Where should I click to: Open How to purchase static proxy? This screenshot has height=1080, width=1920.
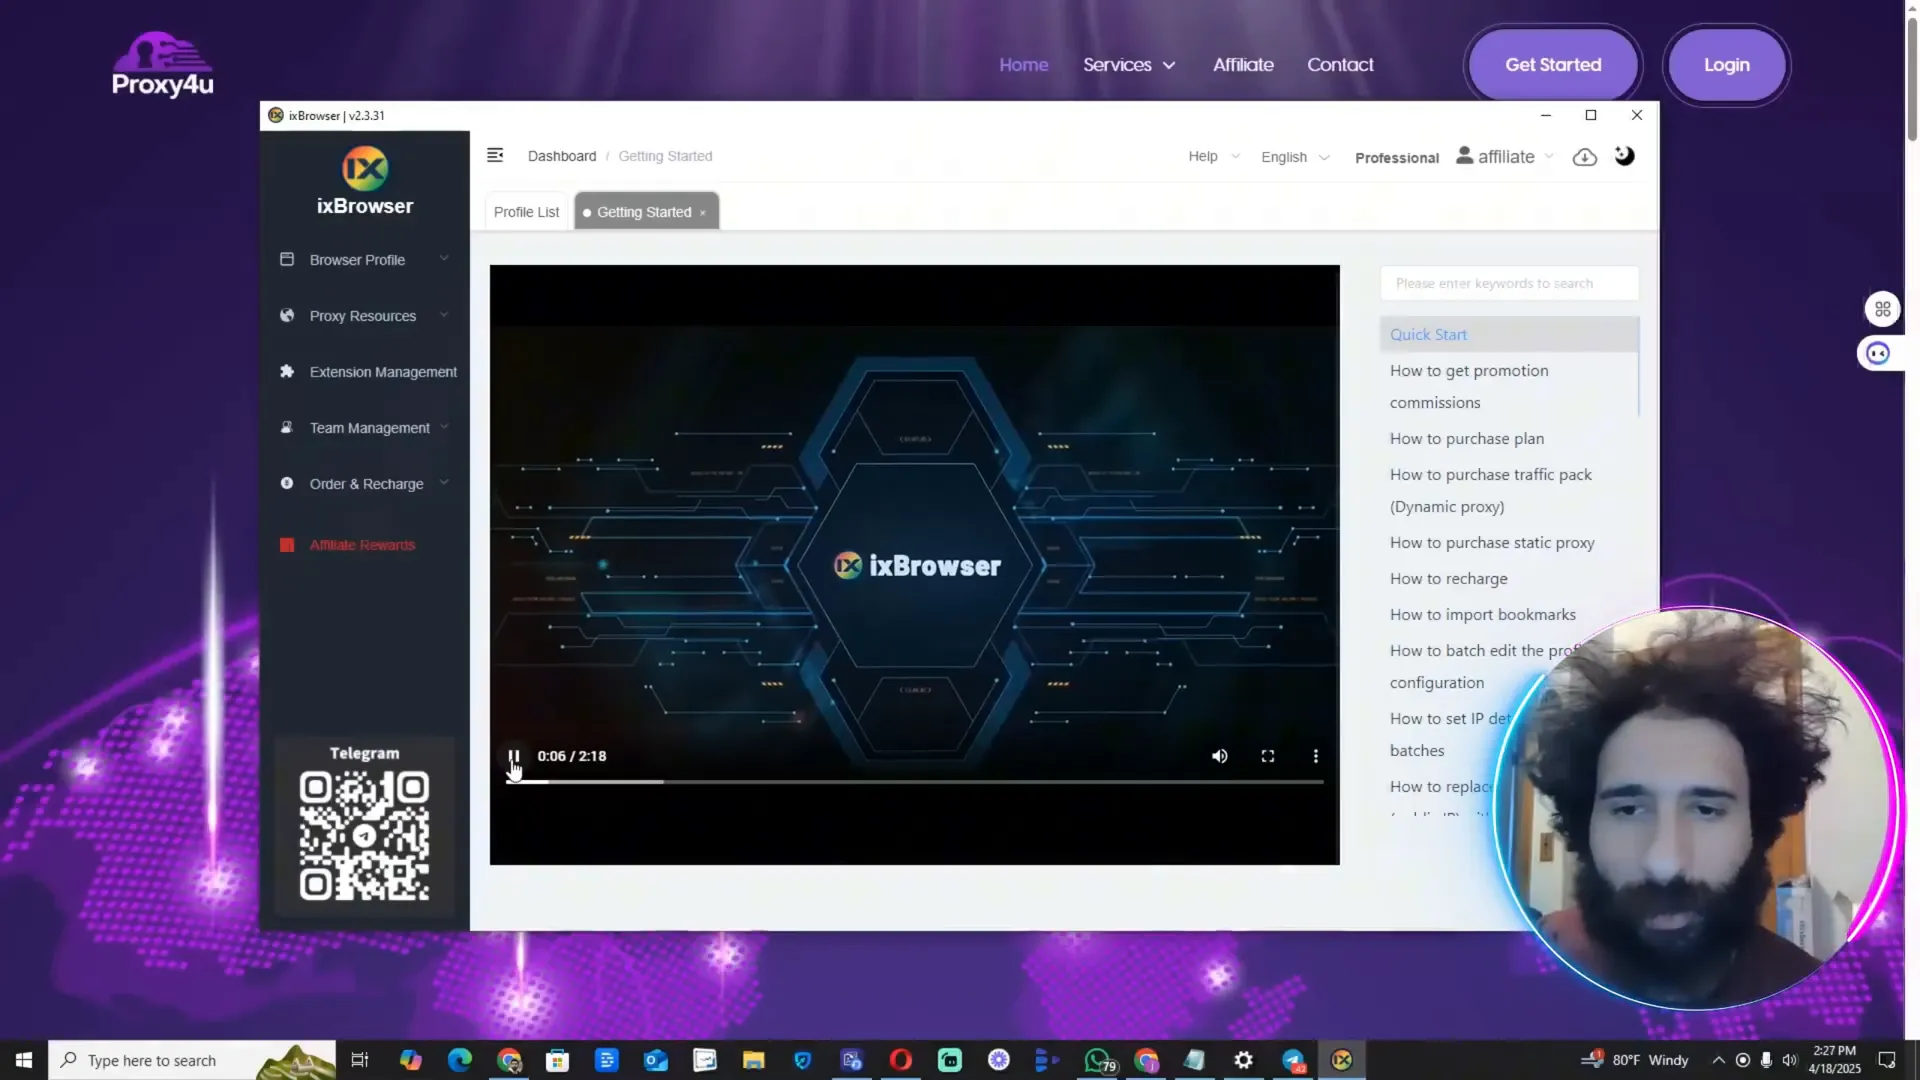(1492, 542)
